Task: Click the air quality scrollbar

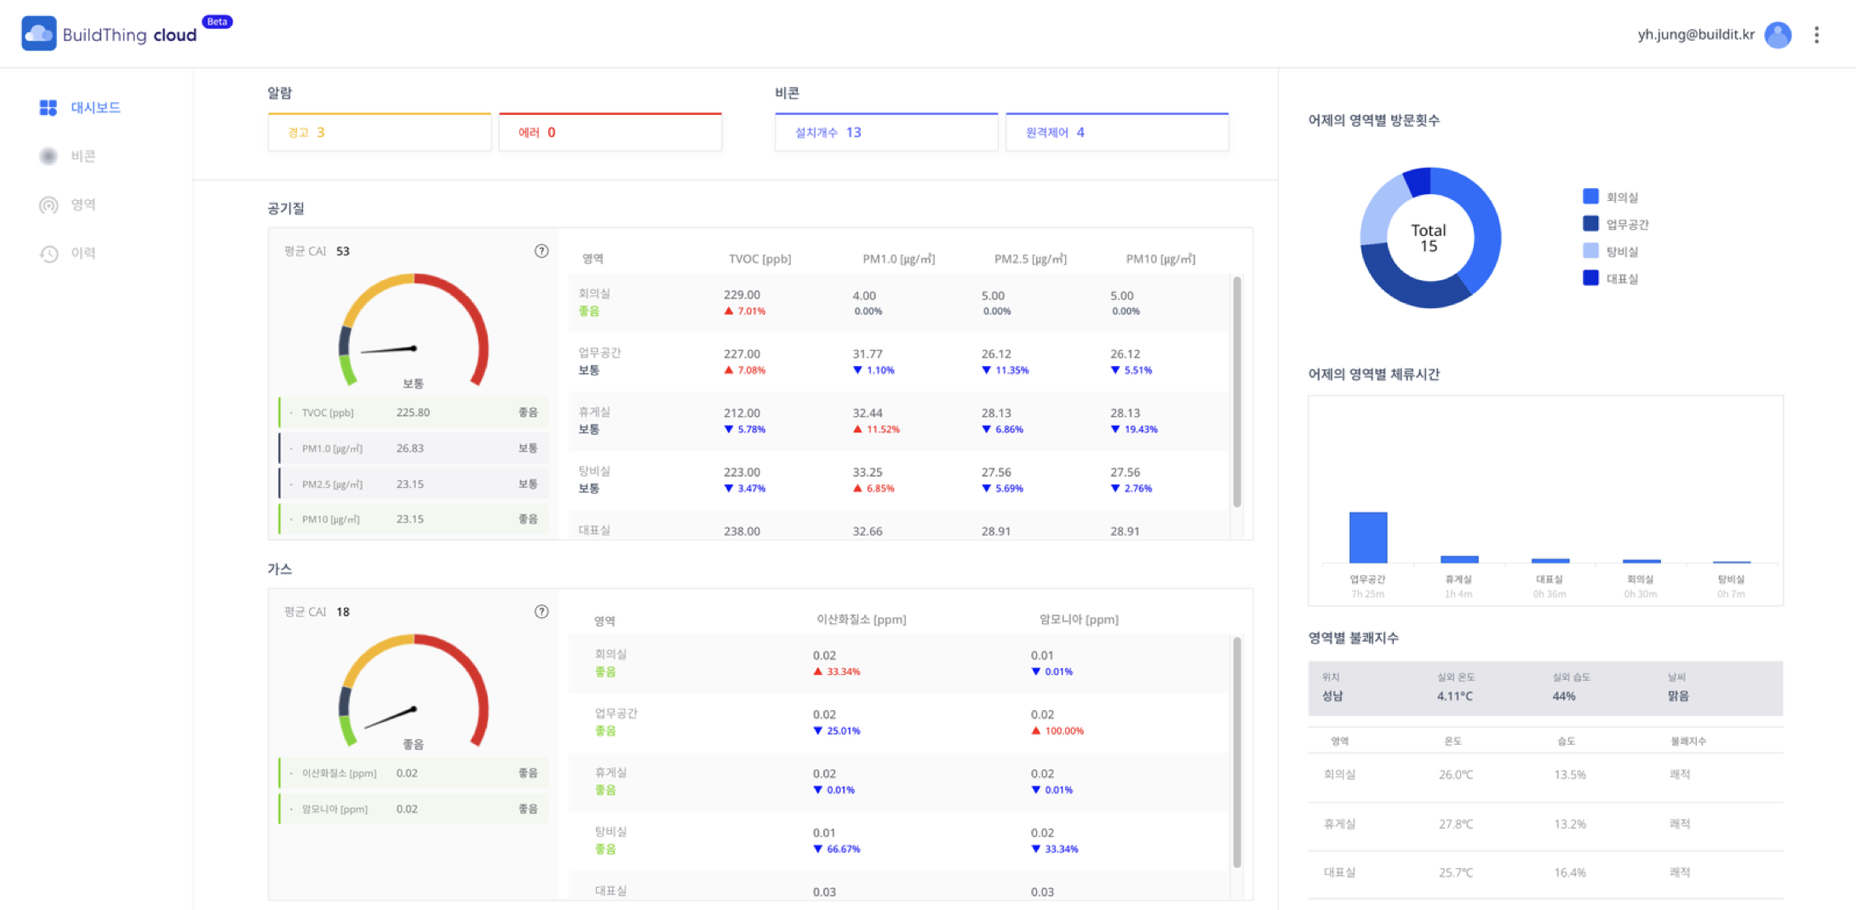Action: click(x=1237, y=392)
